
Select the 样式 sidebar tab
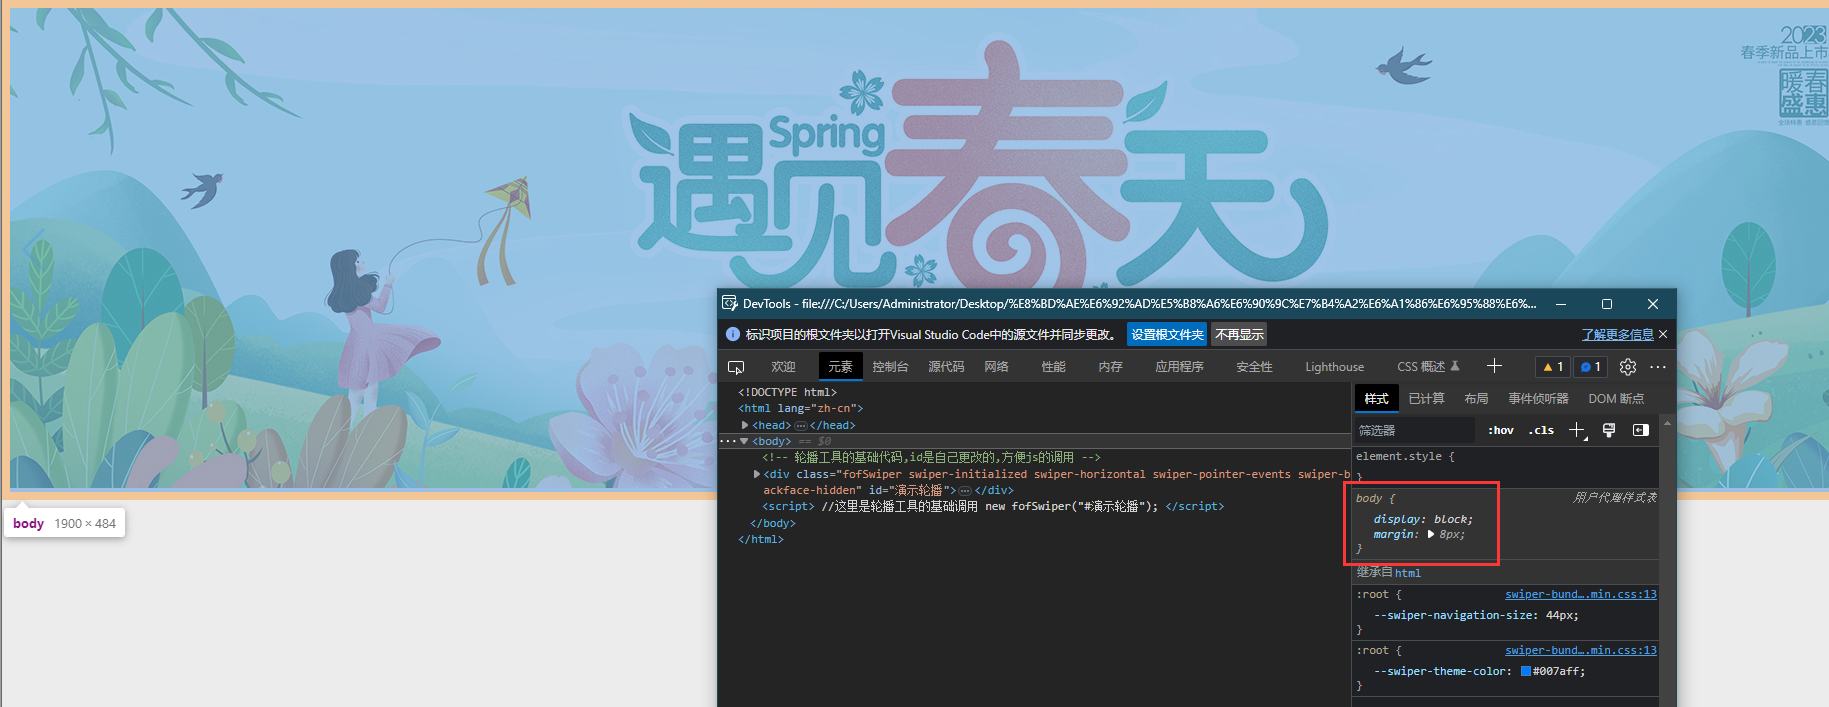tap(1377, 398)
